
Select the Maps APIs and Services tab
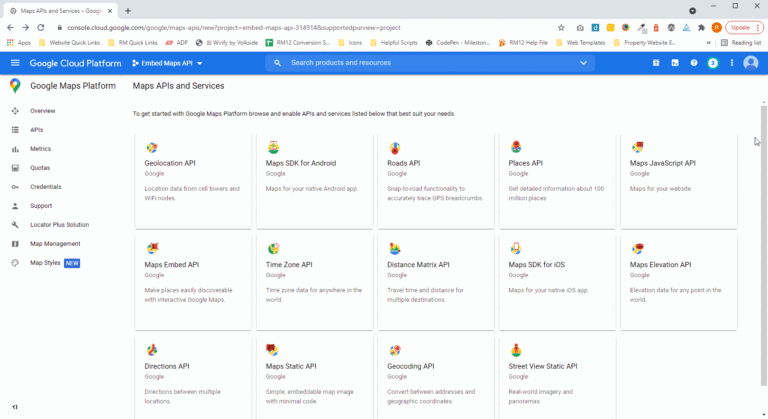[61, 11]
